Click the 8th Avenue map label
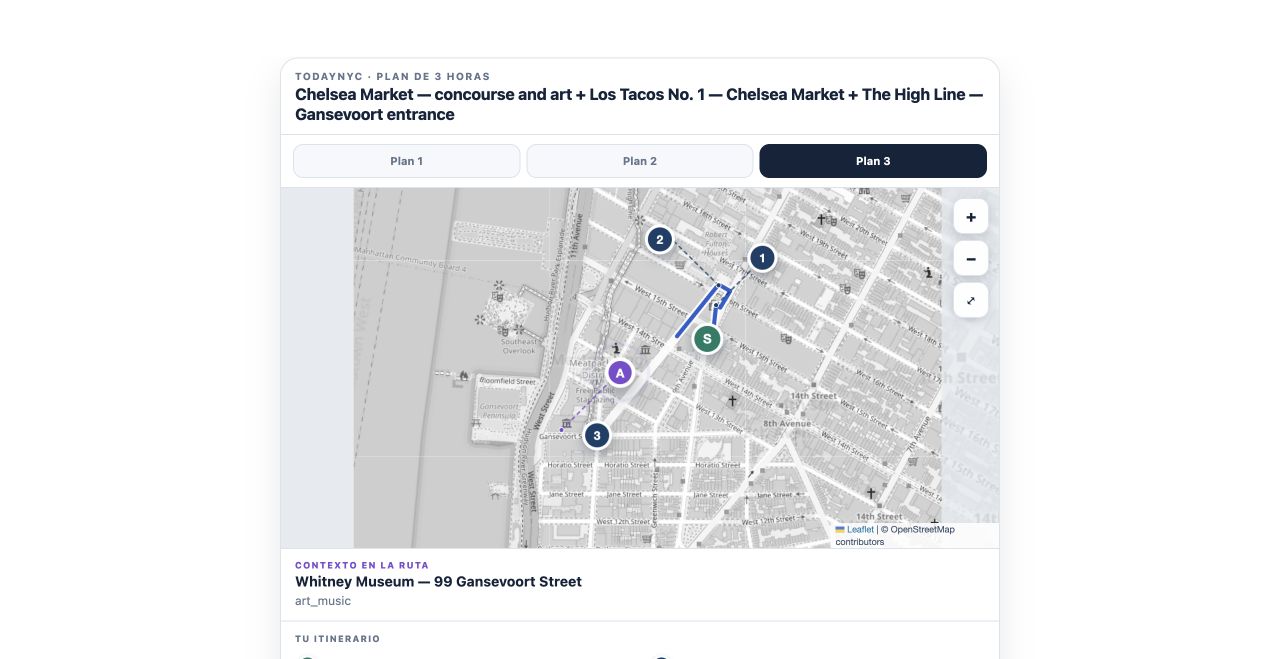Viewport: 1280px width, 659px height. click(x=787, y=424)
